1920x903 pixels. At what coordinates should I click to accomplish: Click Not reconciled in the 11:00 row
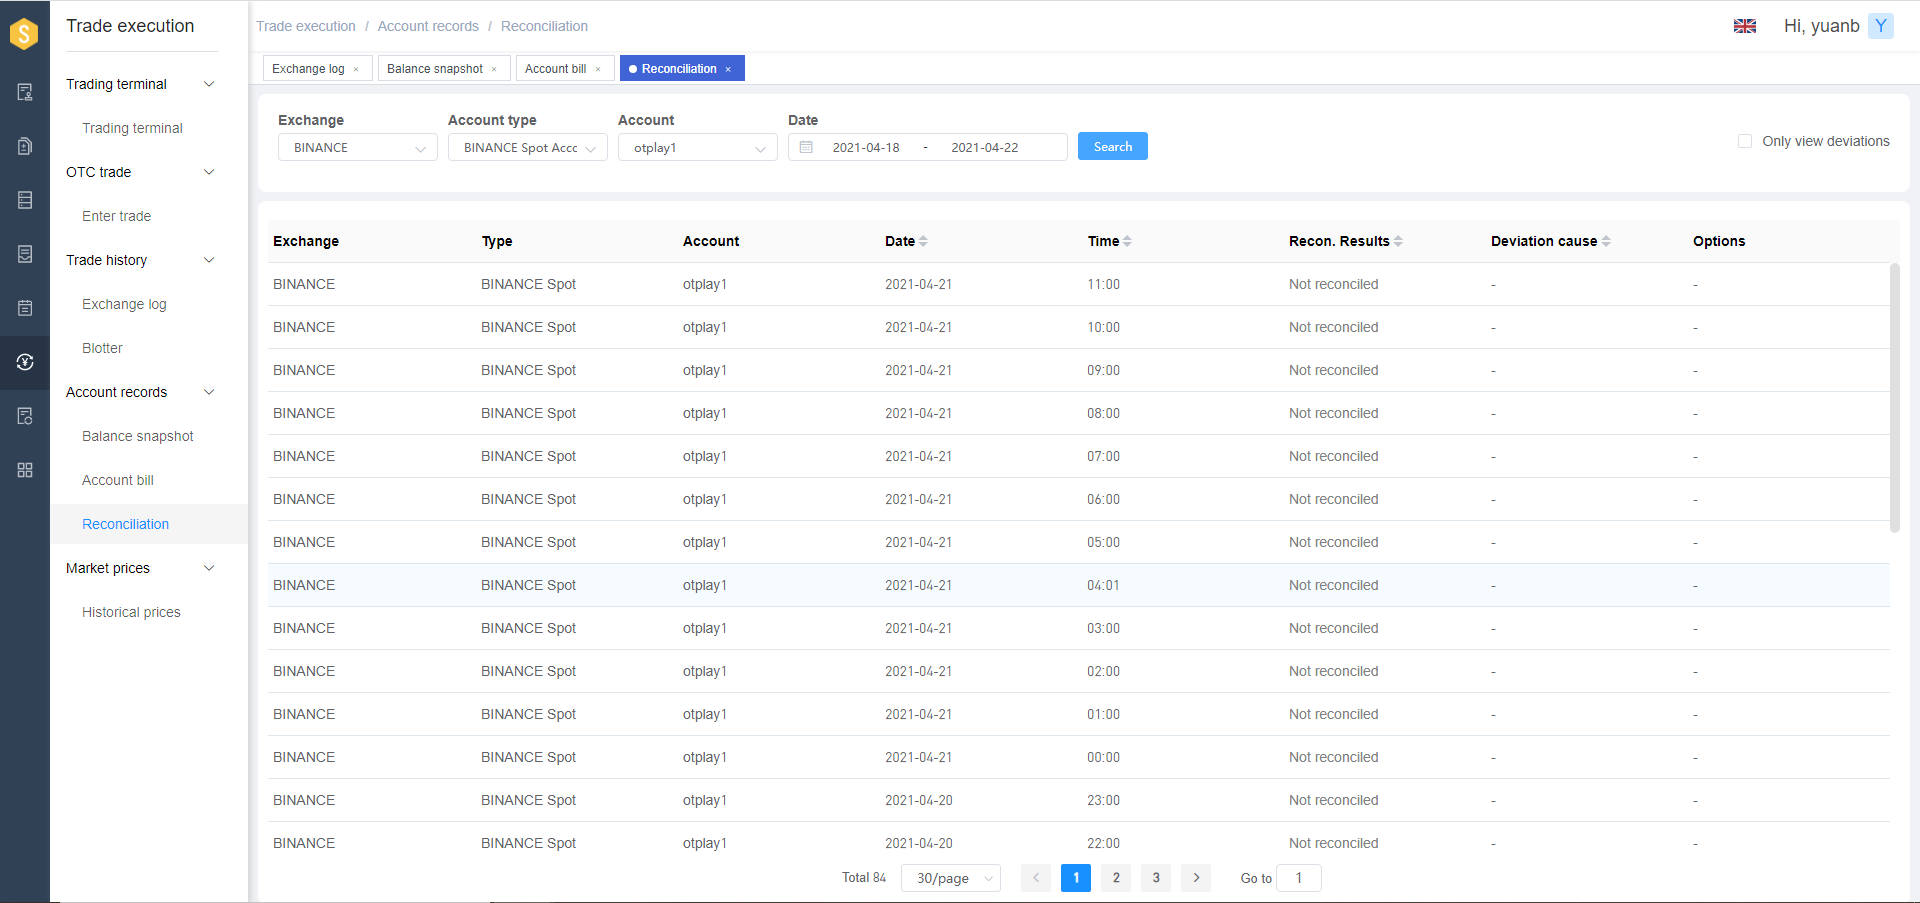coord(1334,284)
